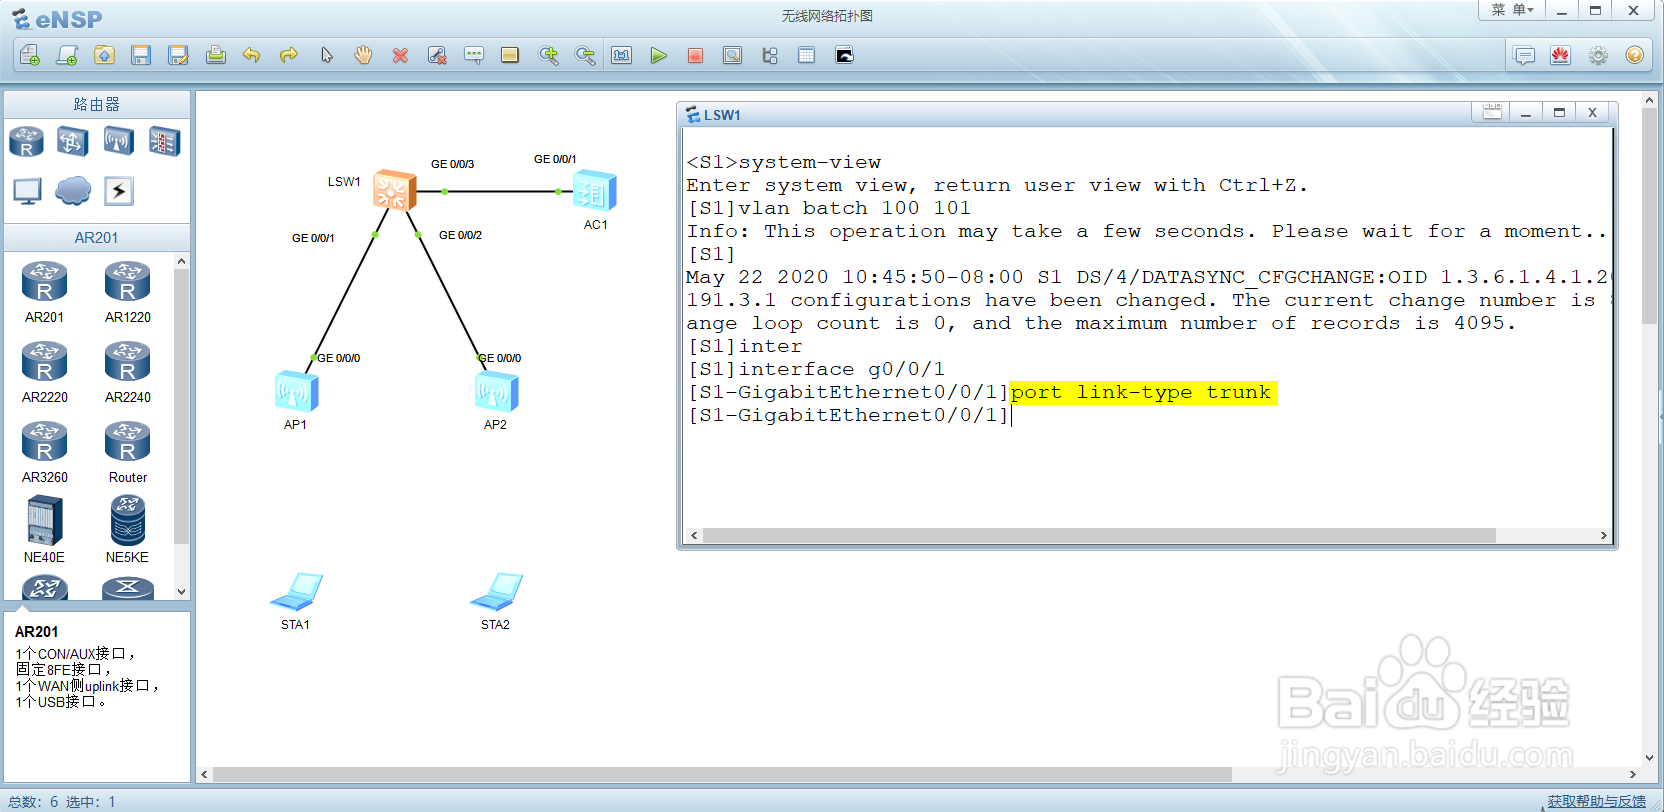1664x812 pixels.
Task: Undo the last action
Action: (x=252, y=55)
